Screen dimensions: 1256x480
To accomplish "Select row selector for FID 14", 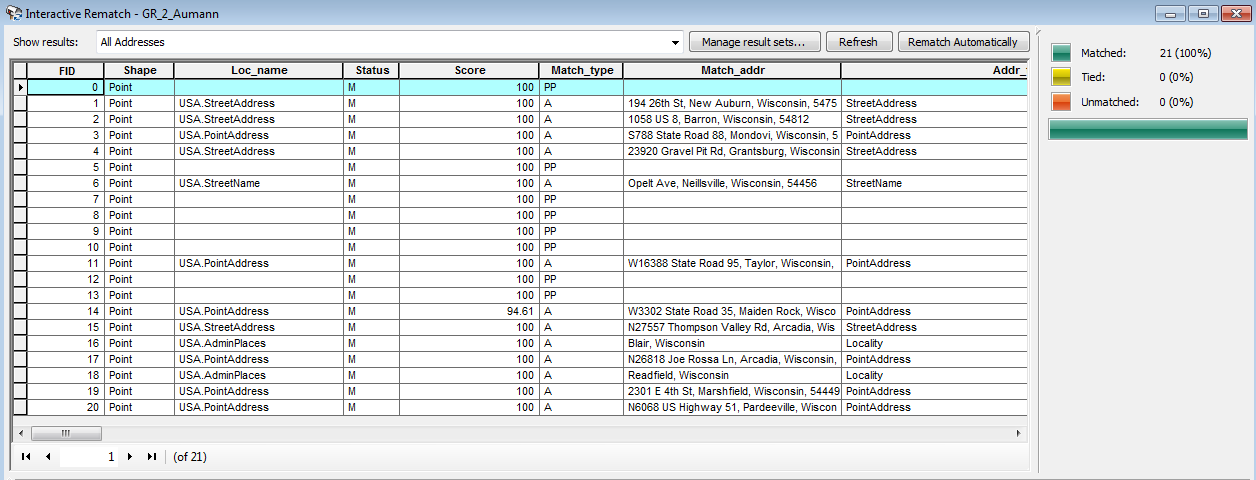I will coord(19,311).
